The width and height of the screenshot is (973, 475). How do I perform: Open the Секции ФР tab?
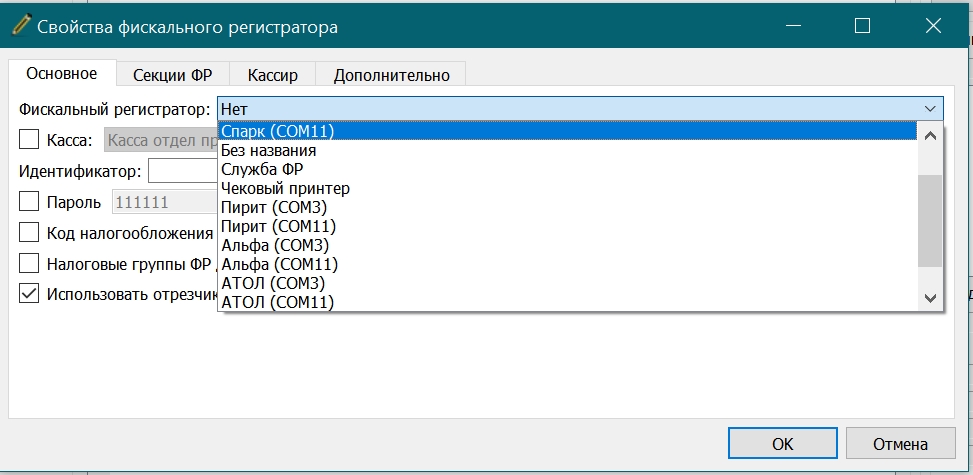[173, 75]
